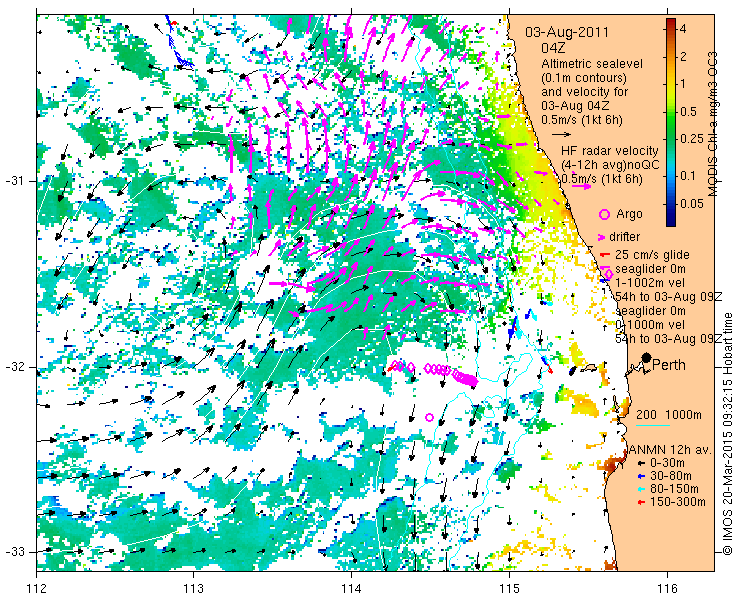Click the 04Z time label
The height and width of the screenshot is (600, 740).
554,48
